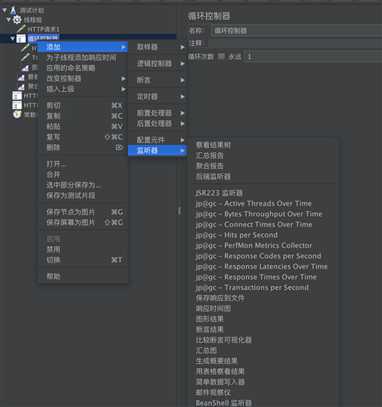
Task: Choose 选中部分保存为... entry
Action: (x=83, y=185)
